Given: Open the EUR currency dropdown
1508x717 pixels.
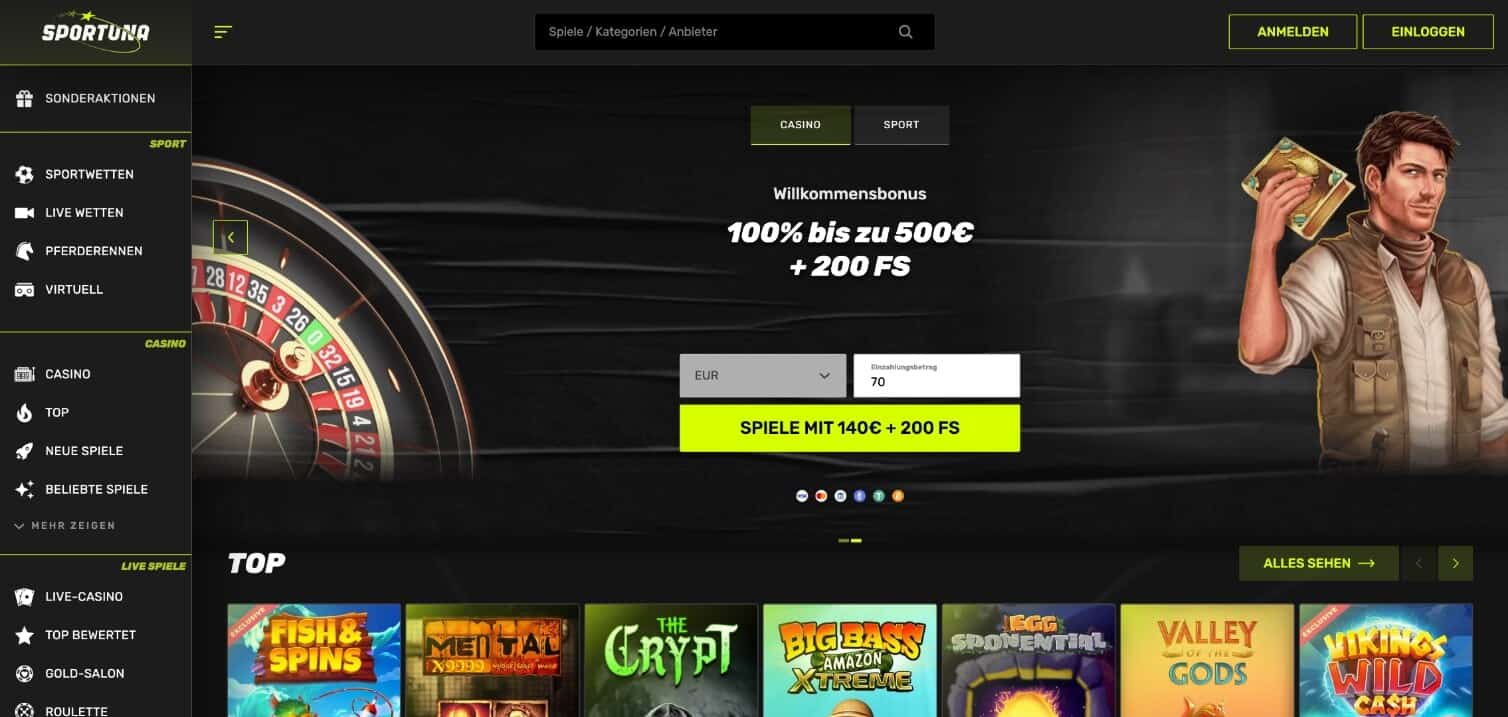Looking at the screenshot, I should (x=763, y=376).
